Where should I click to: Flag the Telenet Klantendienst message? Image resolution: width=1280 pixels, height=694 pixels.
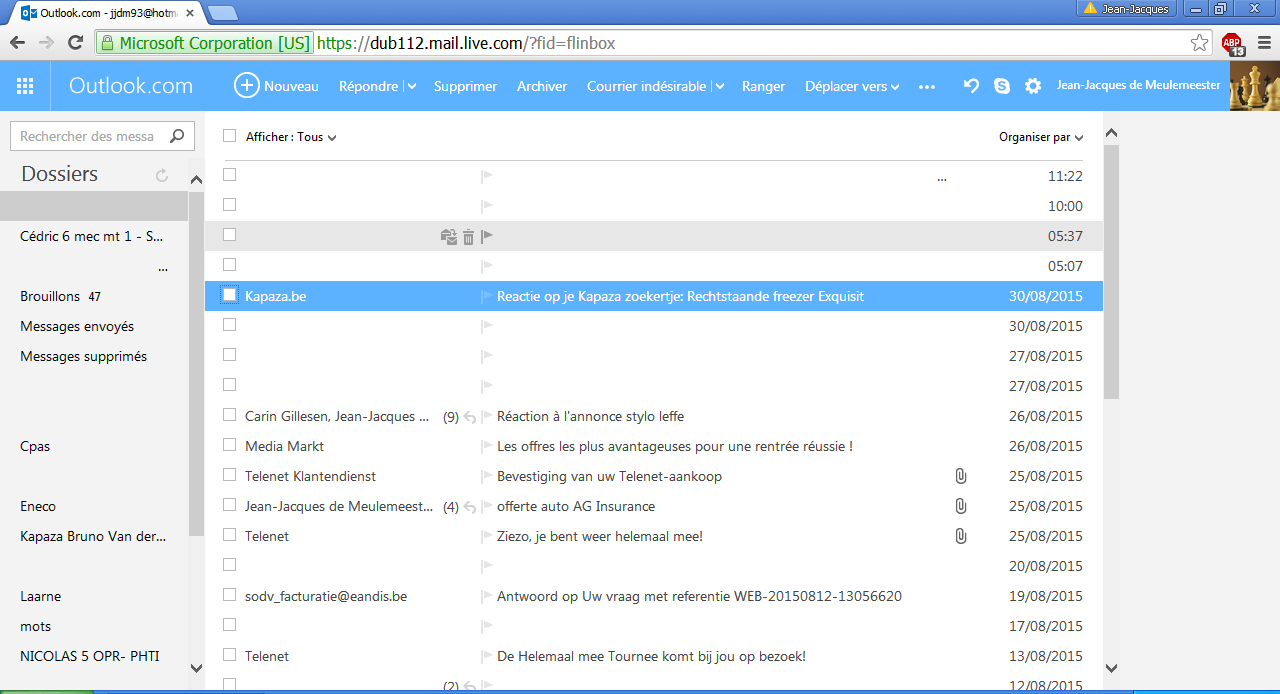click(x=487, y=476)
